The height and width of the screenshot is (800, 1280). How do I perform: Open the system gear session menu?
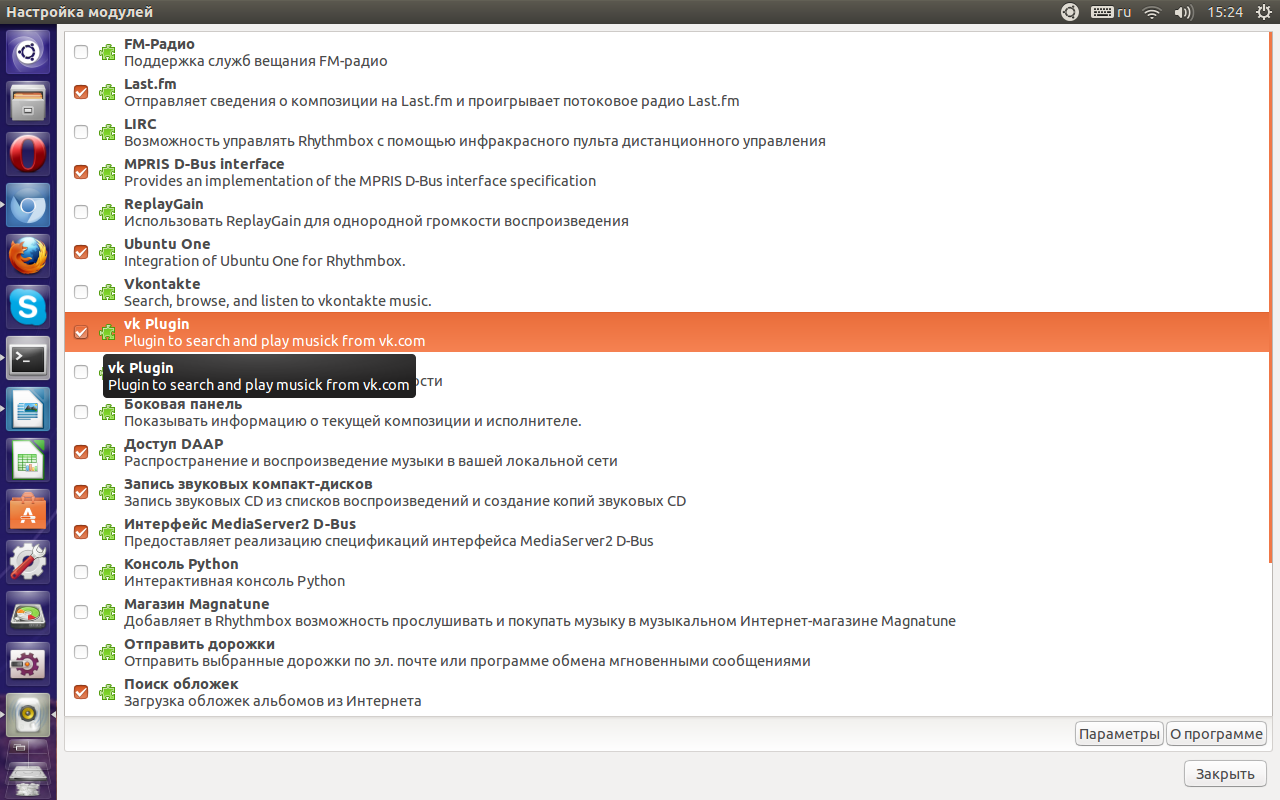[x=1262, y=12]
